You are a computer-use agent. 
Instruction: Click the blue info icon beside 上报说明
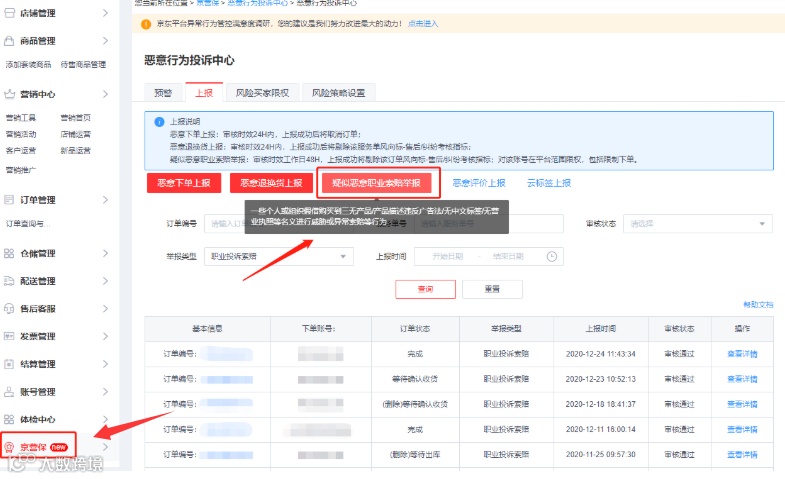point(159,122)
